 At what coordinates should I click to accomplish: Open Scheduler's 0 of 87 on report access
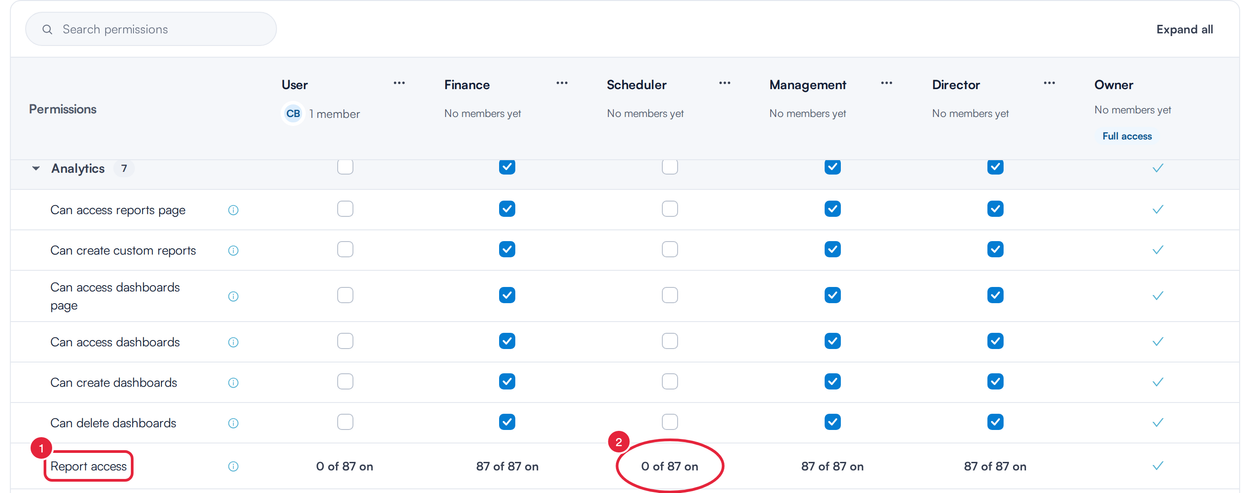(x=670, y=466)
